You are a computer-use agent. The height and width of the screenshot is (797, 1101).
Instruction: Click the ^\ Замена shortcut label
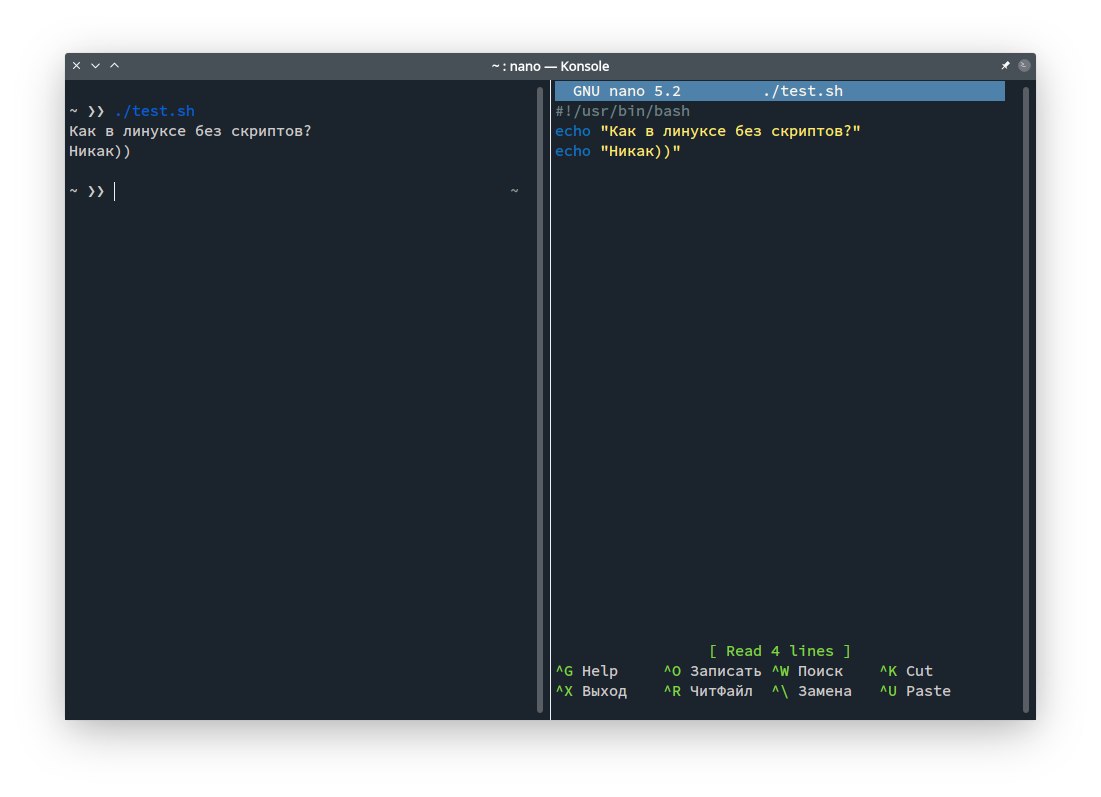811,691
